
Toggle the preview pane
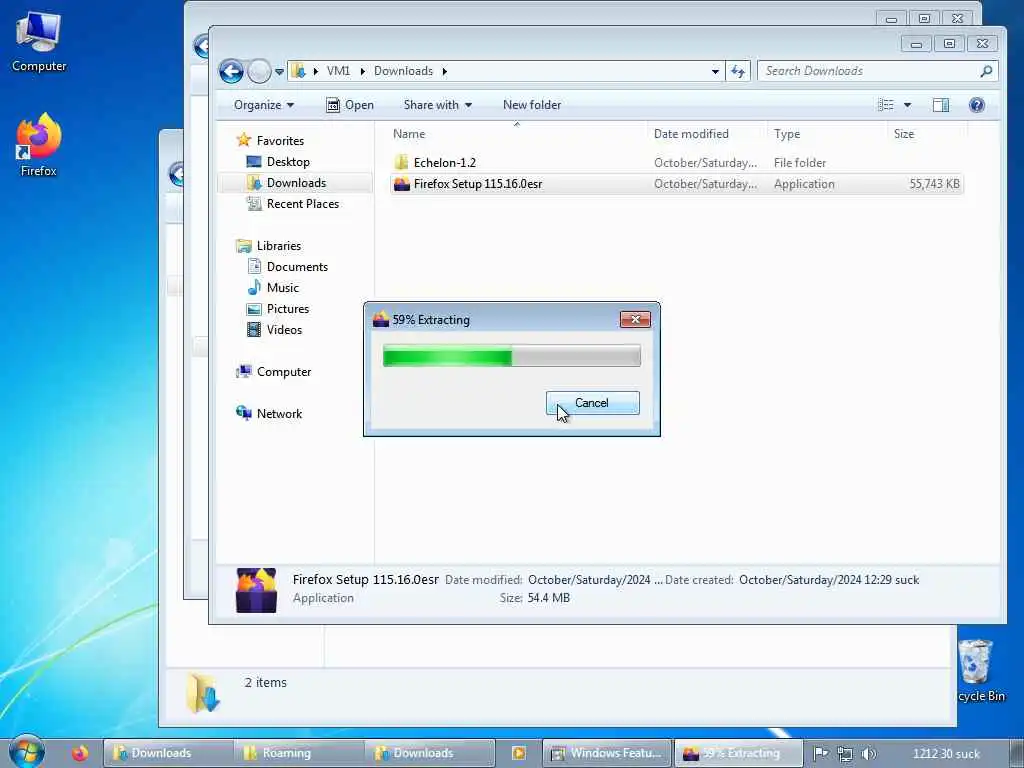point(941,105)
